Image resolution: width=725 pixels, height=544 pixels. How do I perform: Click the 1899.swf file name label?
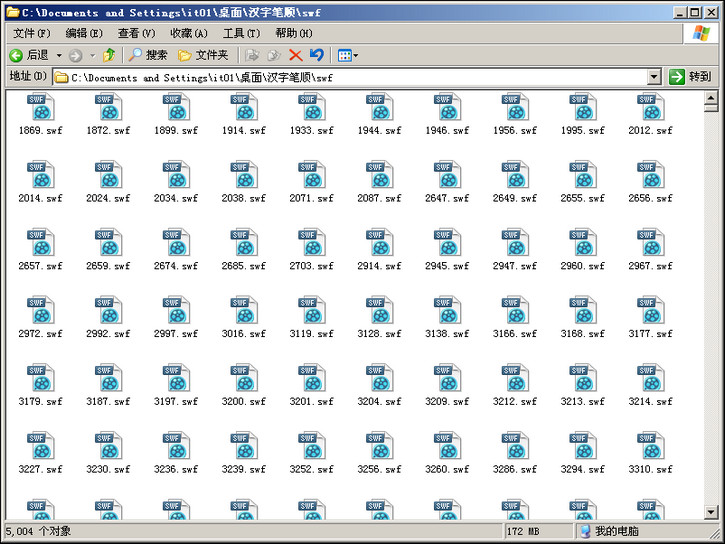coord(176,131)
